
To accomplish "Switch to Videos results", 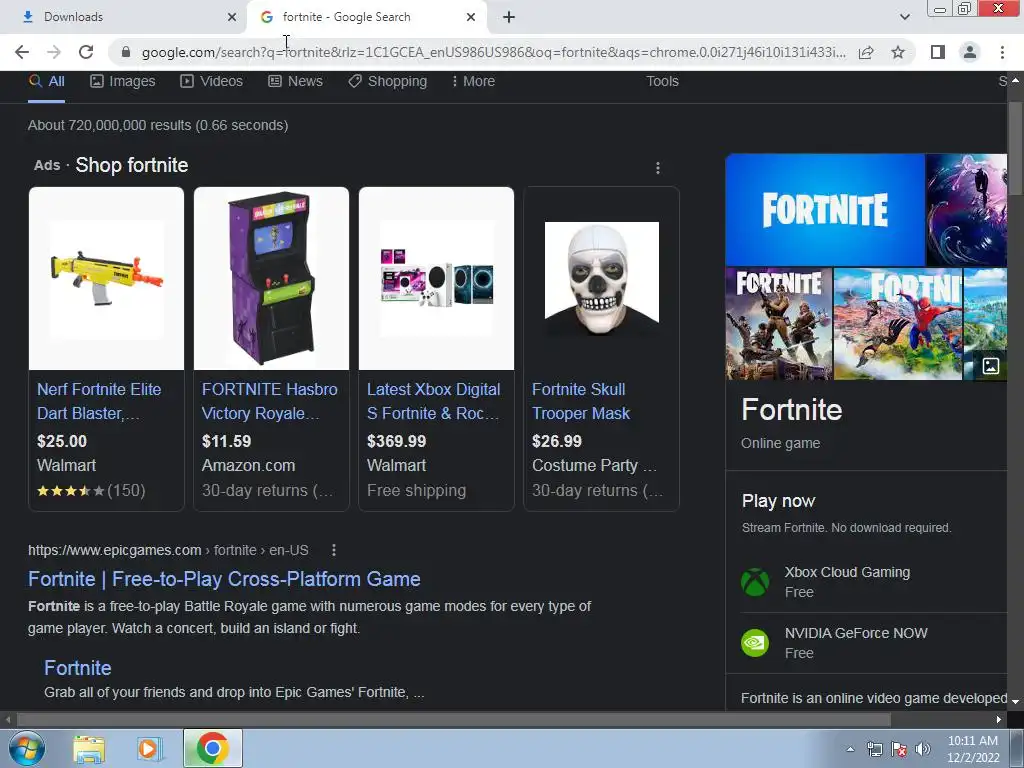I will [x=212, y=81].
